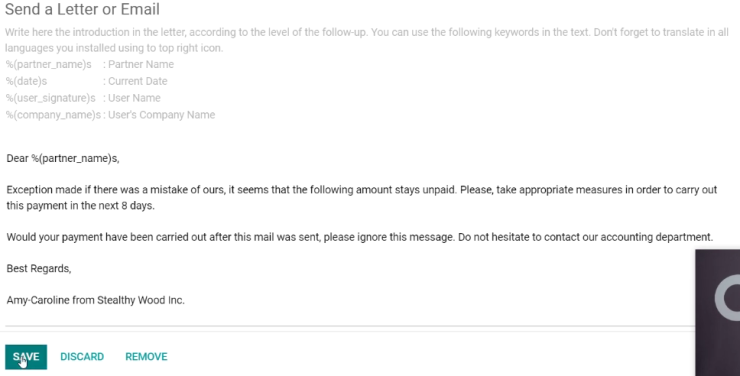Image resolution: width=740 pixels, height=376 pixels.
Task: Select the REMOVE button
Action: (146, 357)
